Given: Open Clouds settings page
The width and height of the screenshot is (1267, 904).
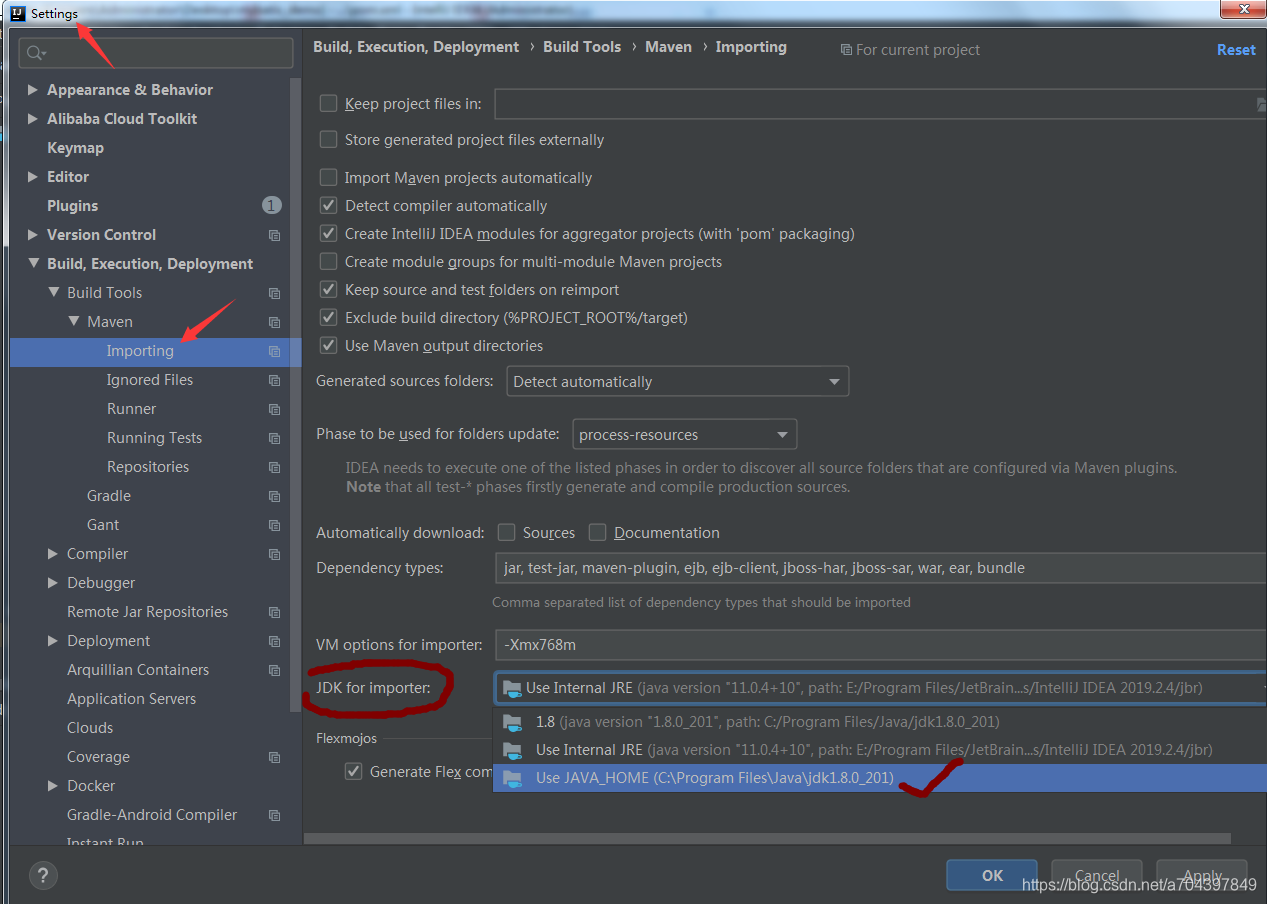Looking at the screenshot, I should (x=90, y=728).
